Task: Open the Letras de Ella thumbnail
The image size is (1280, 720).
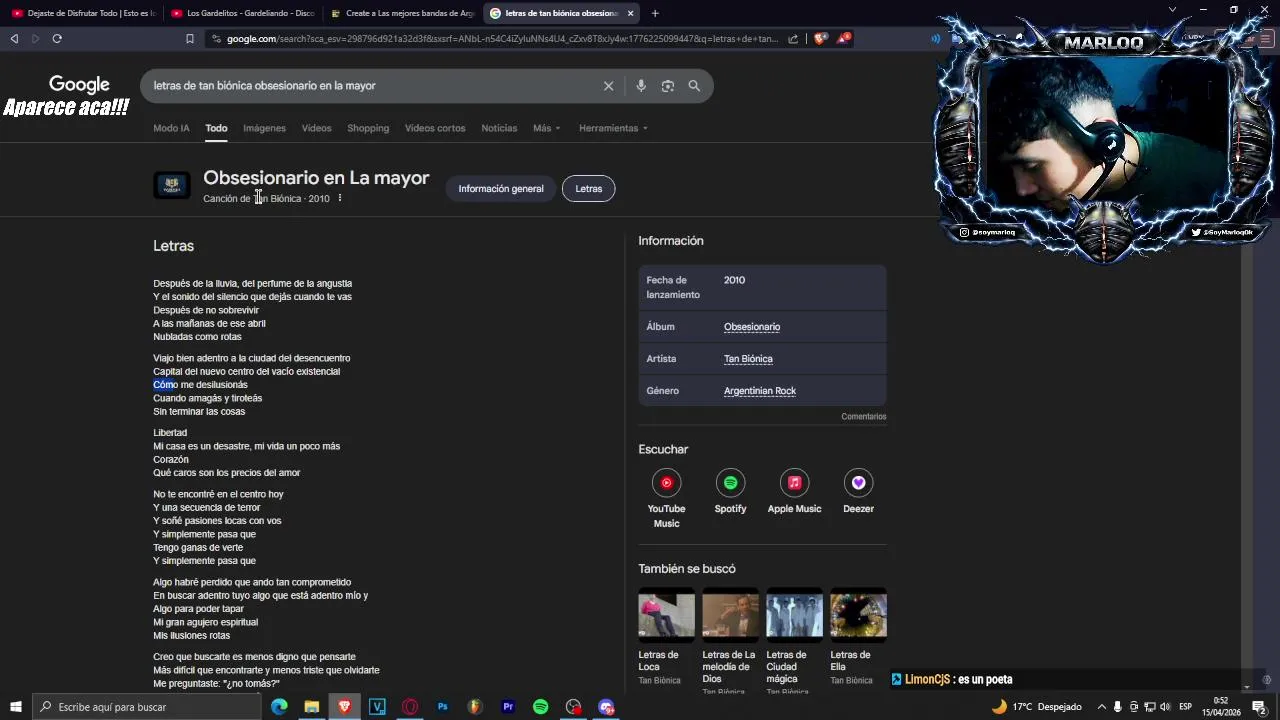Action: point(858,615)
